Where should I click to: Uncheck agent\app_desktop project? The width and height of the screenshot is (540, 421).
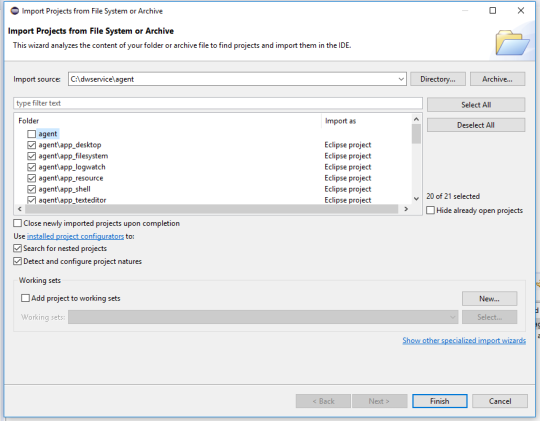click(x=31, y=145)
